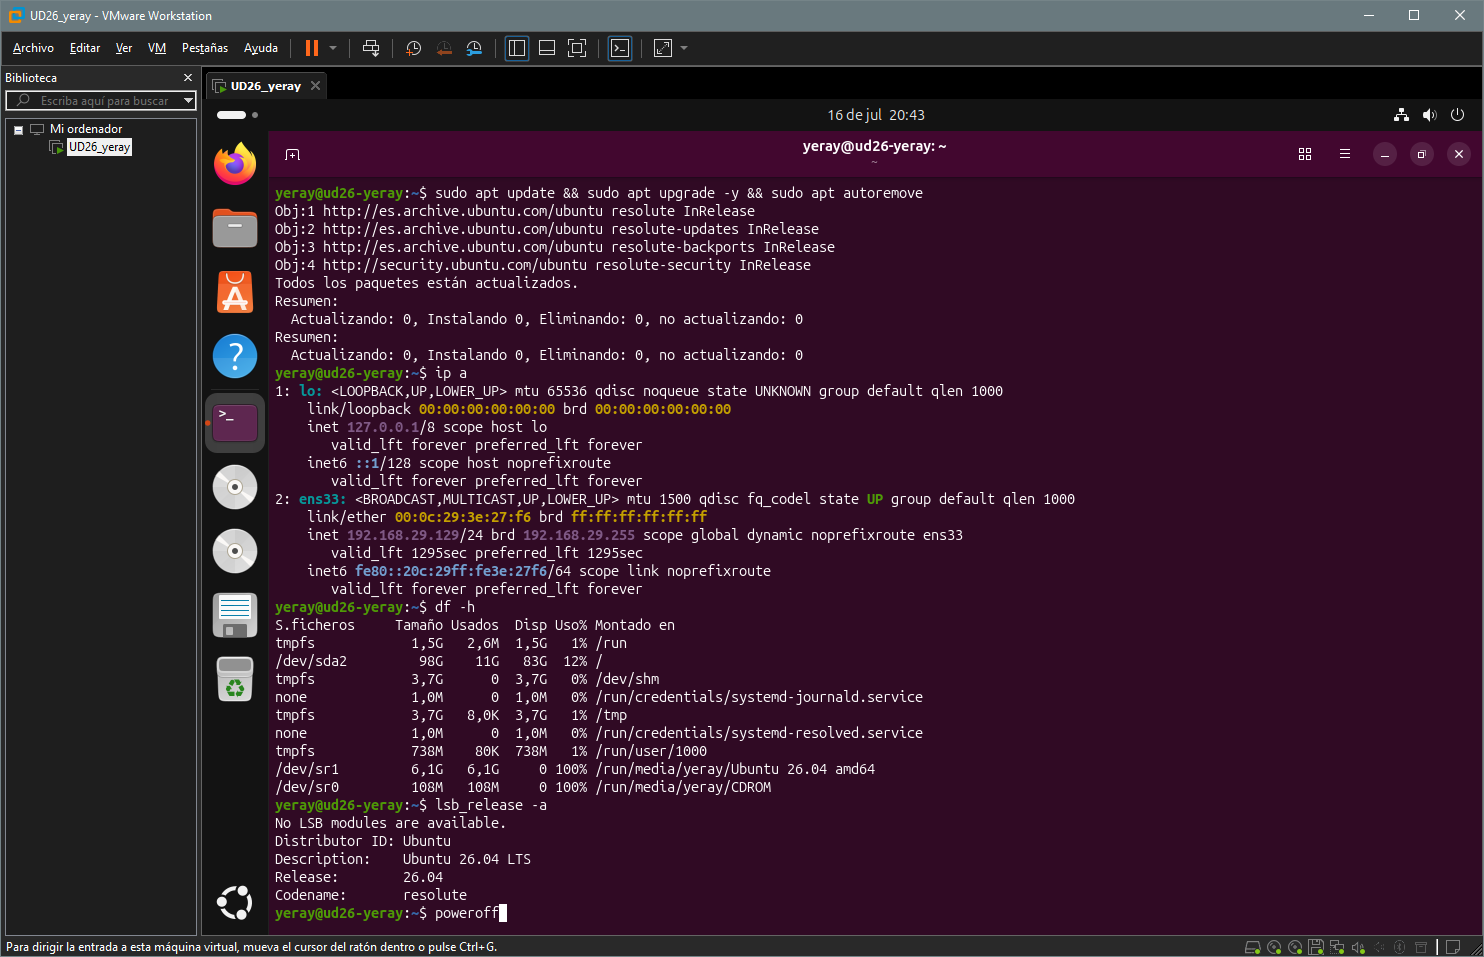Select the Terminal icon in the dock
The image size is (1484, 957).
click(235, 423)
